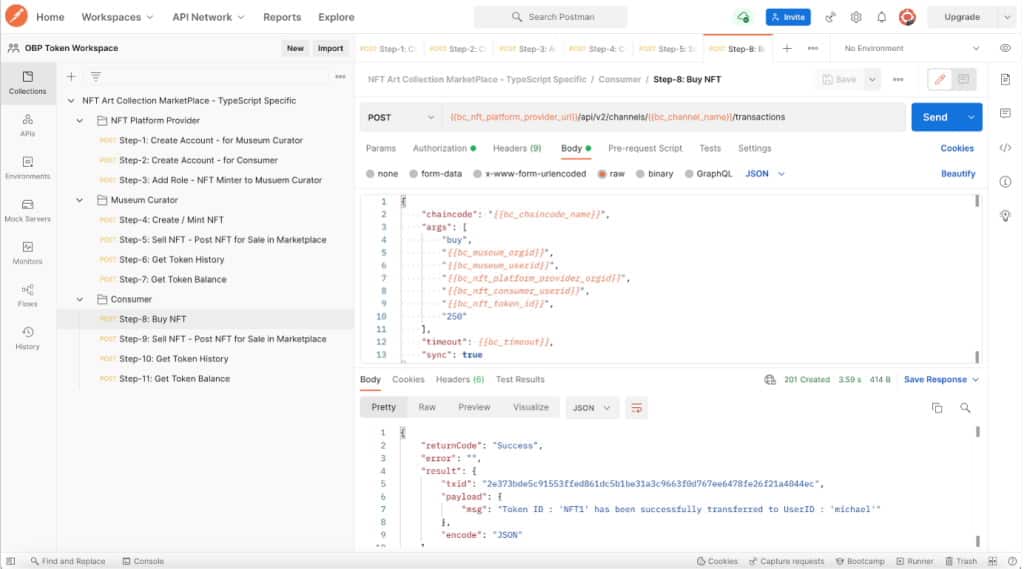Viewport: 1024px width, 569px height.
Task: Open Monitors in the sidebar
Action: coord(27,253)
